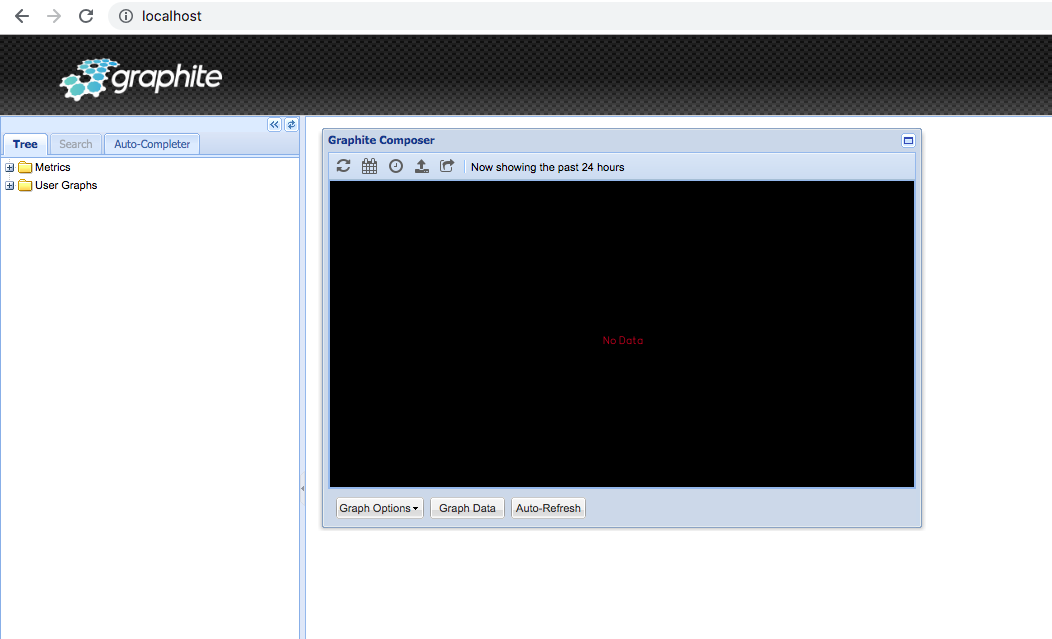
Task: Refresh the metrics tree panel
Action: coord(291,125)
